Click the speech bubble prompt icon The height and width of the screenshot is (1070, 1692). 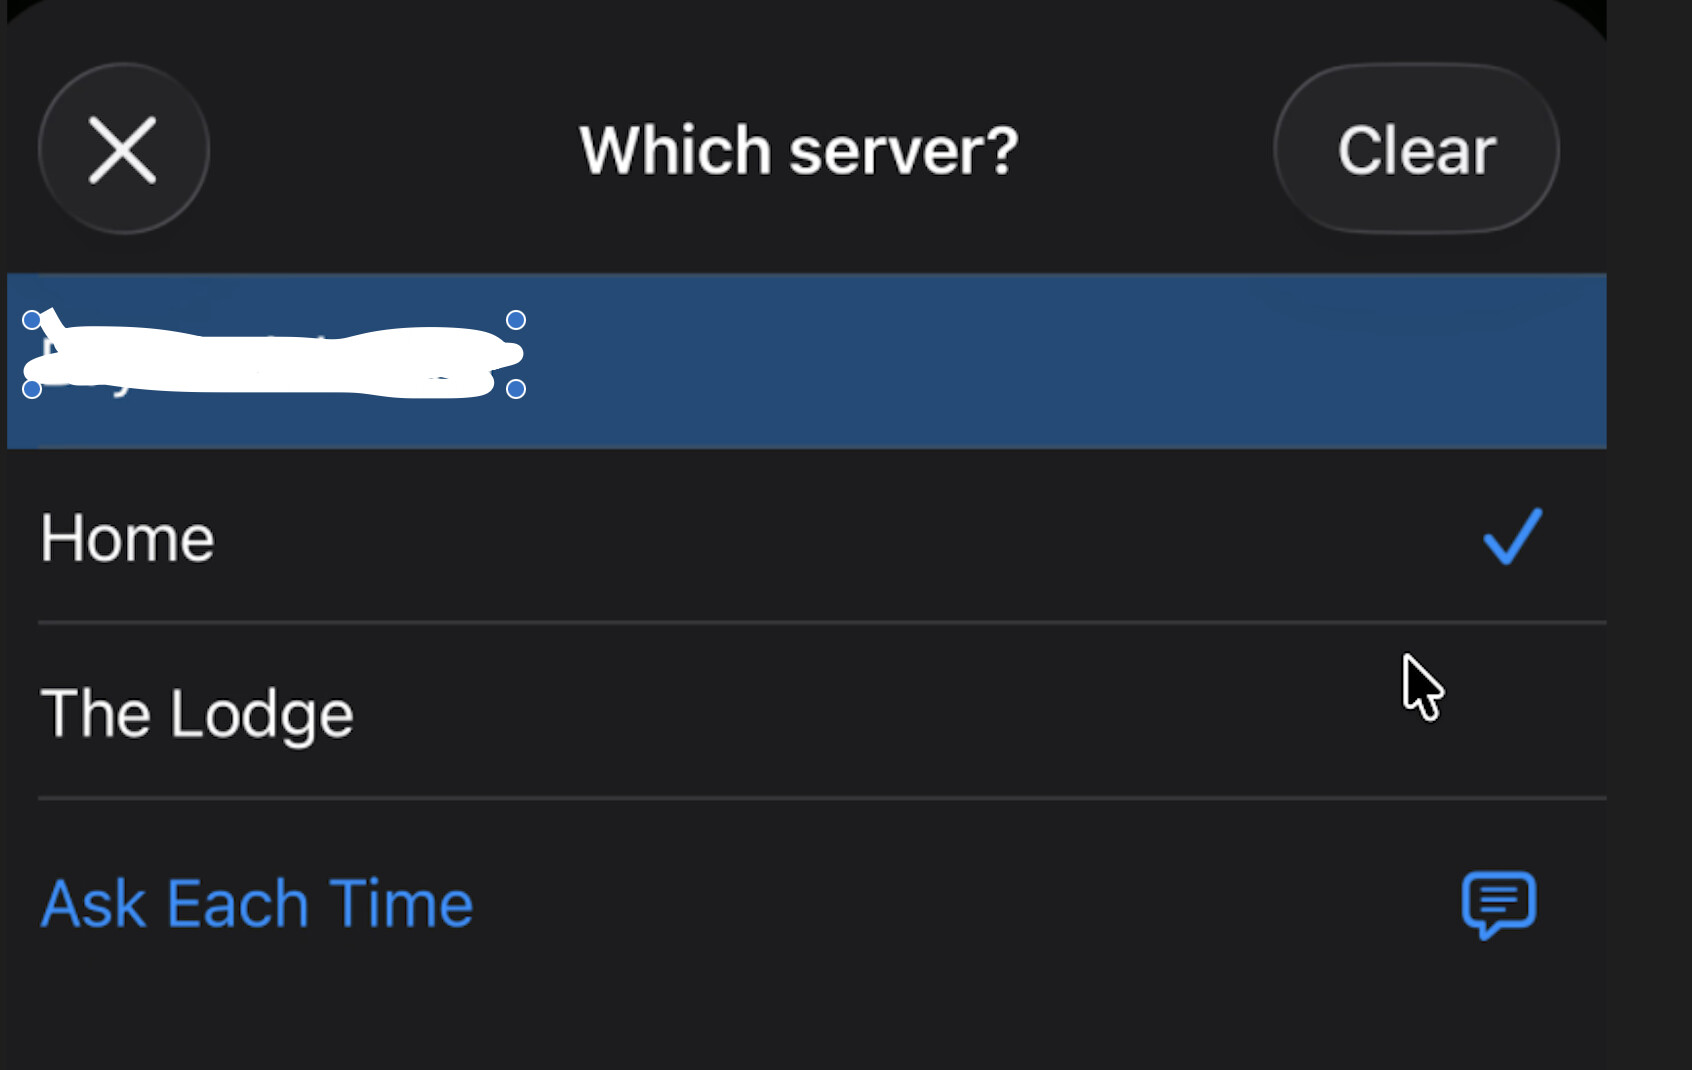(x=1498, y=904)
